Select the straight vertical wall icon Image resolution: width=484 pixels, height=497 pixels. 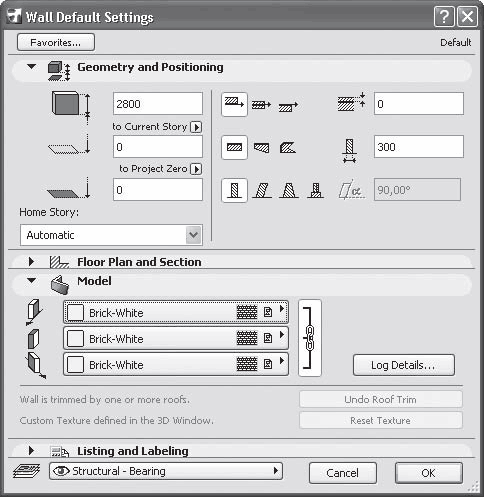tap(234, 190)
